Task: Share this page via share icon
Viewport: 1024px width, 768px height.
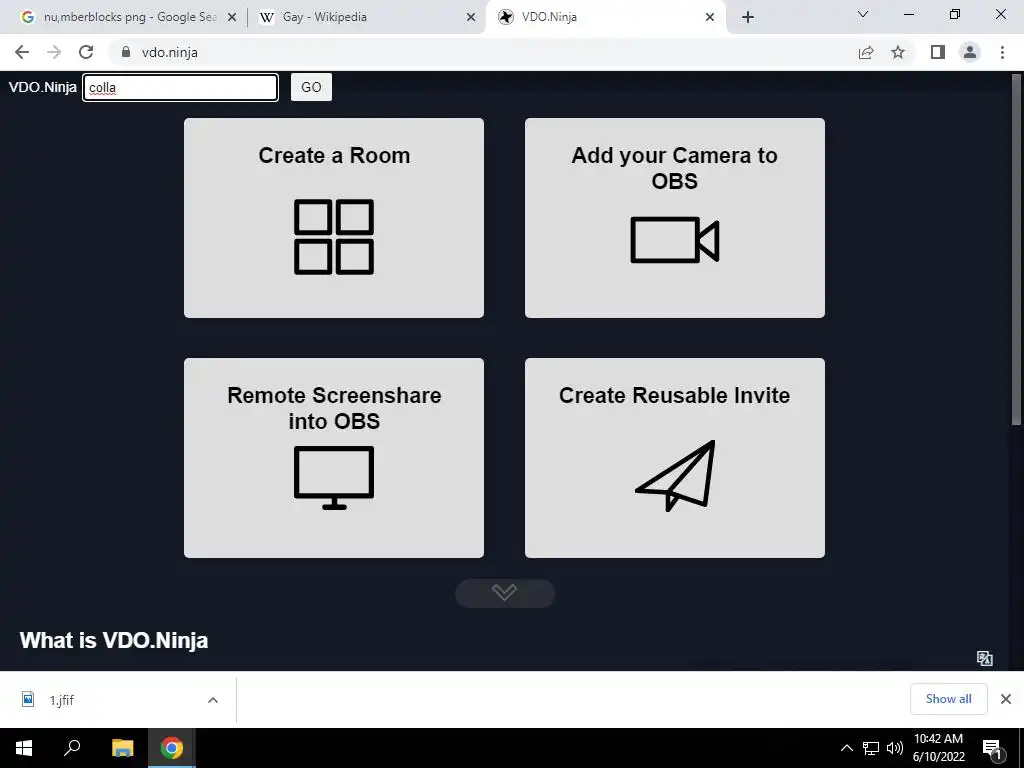Action: (866, 52)
